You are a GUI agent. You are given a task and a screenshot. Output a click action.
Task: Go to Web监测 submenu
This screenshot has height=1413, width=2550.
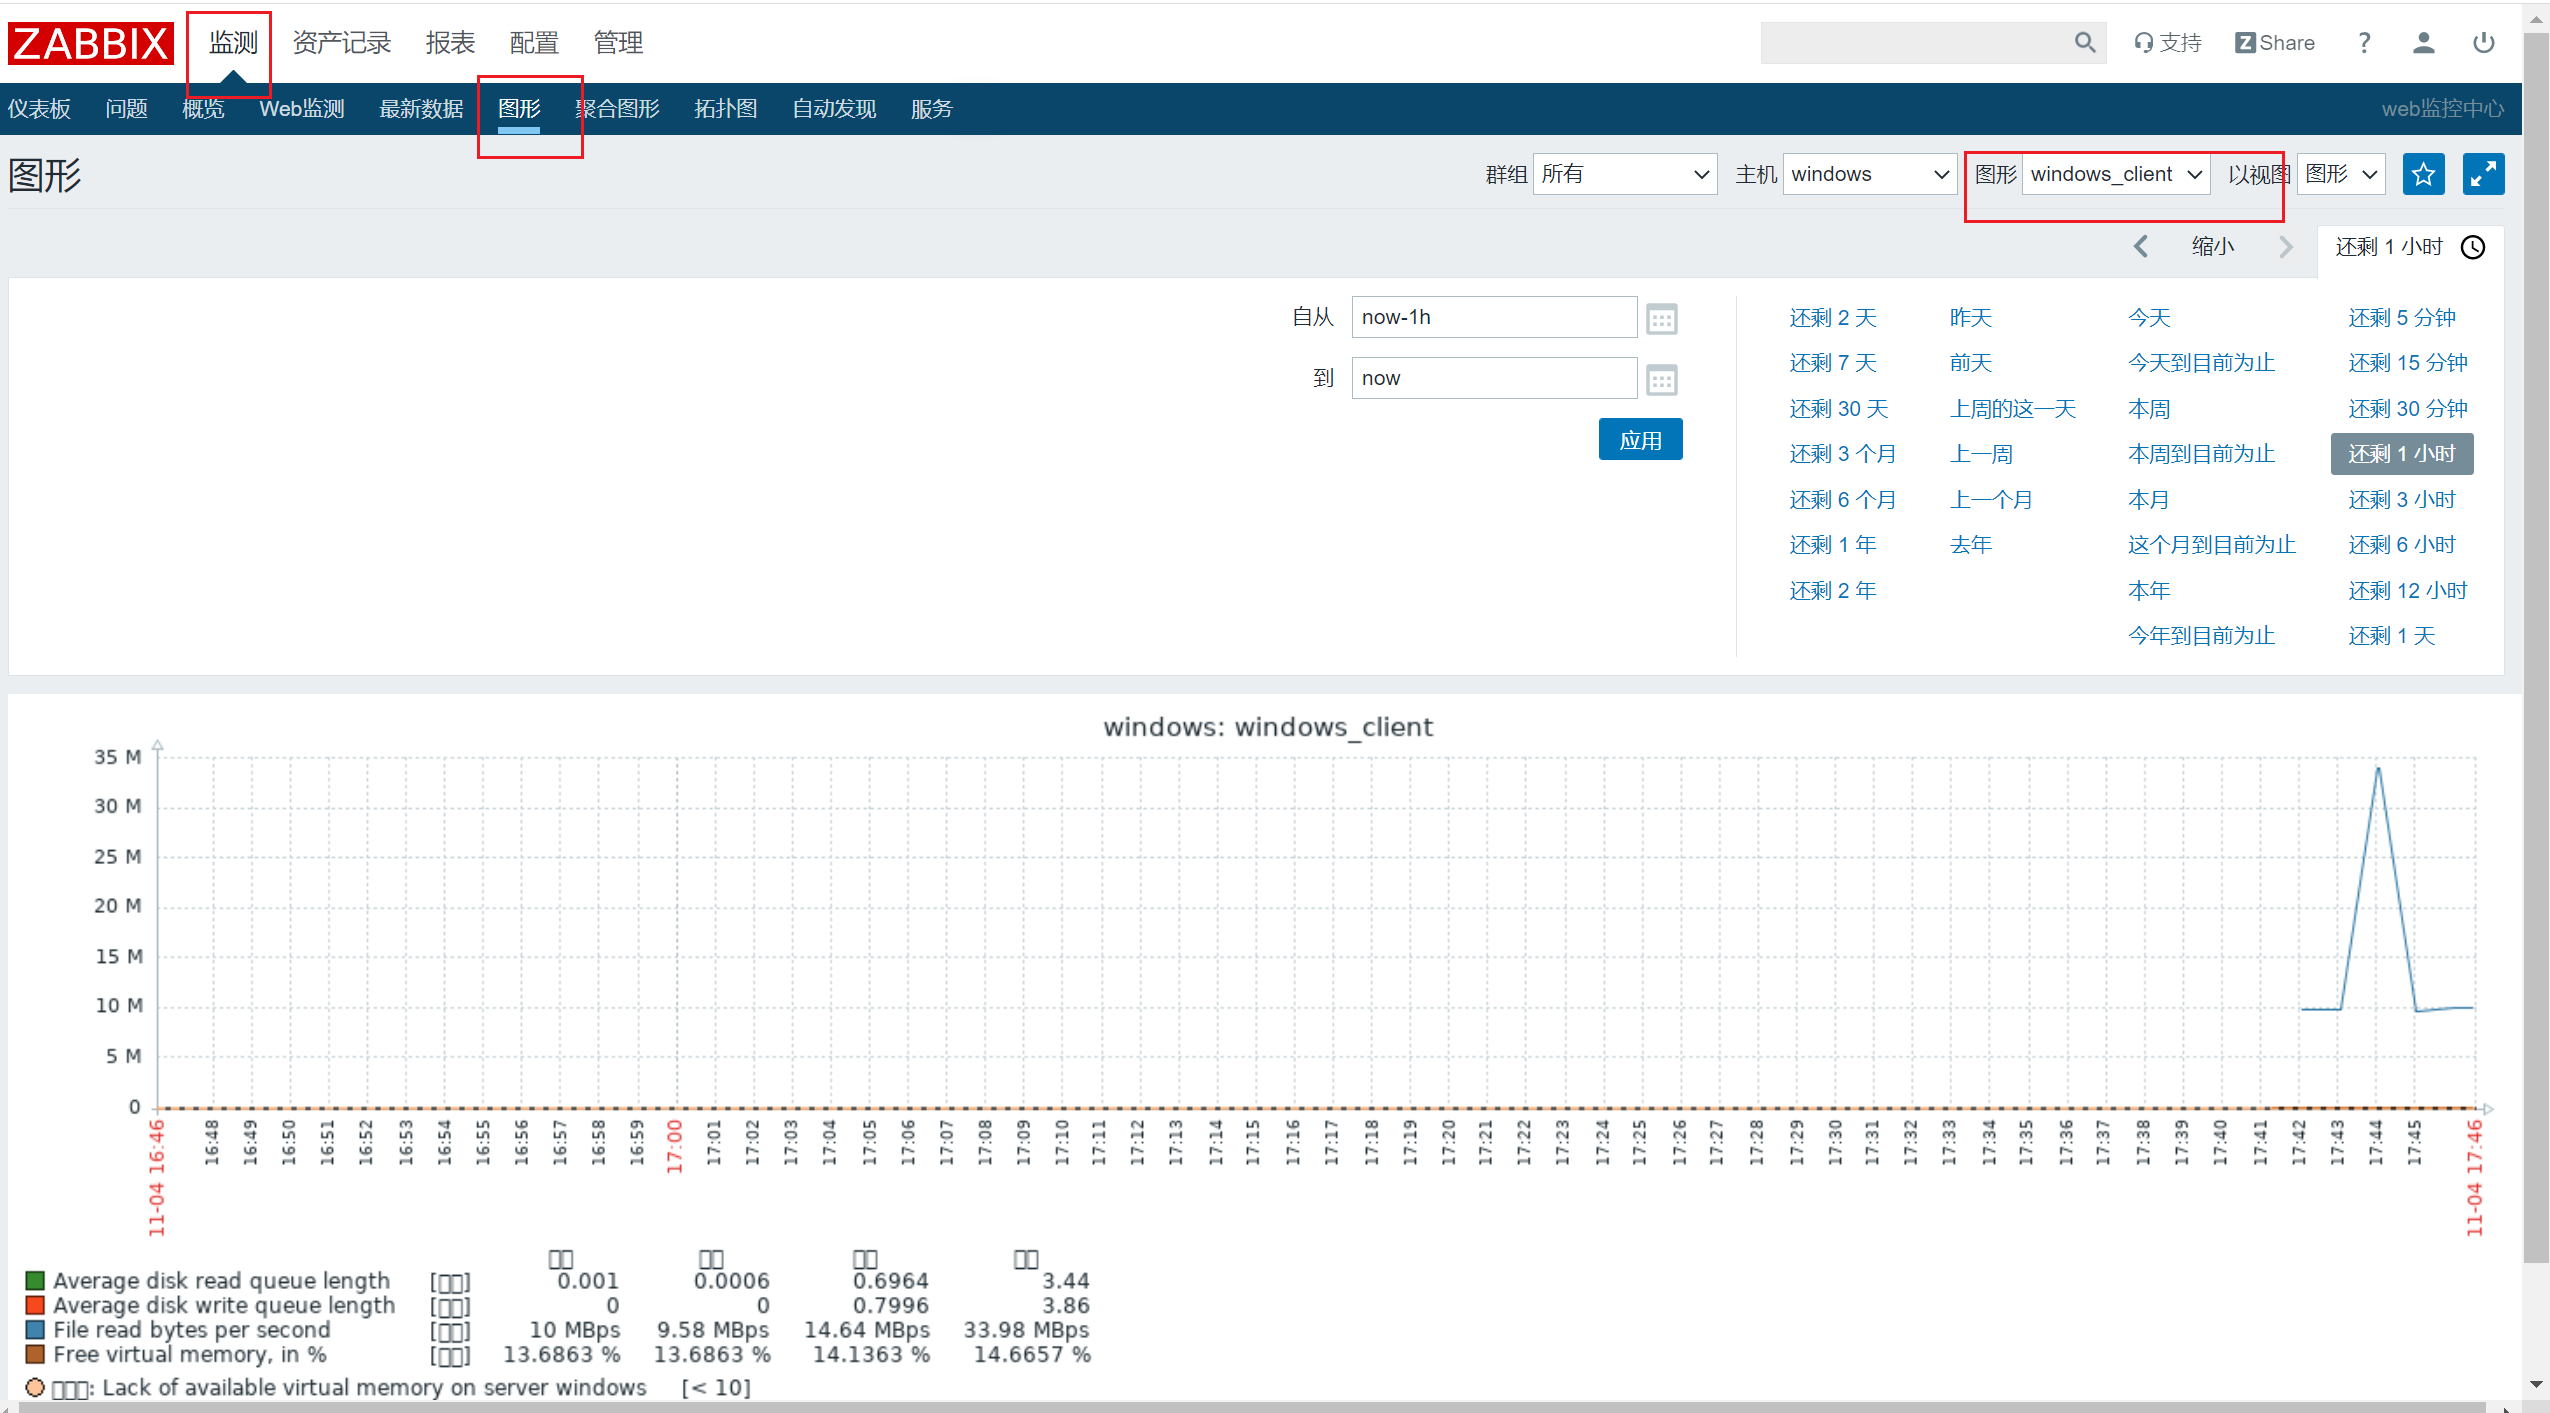(x=302, y=109)
